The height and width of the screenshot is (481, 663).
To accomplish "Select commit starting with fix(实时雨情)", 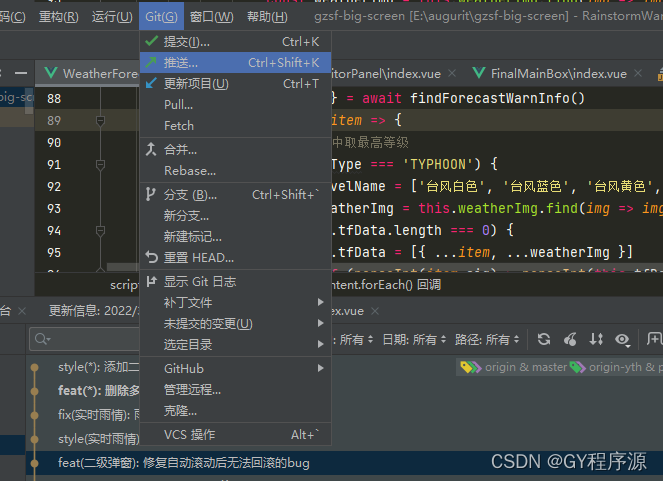I will point(99,414).
